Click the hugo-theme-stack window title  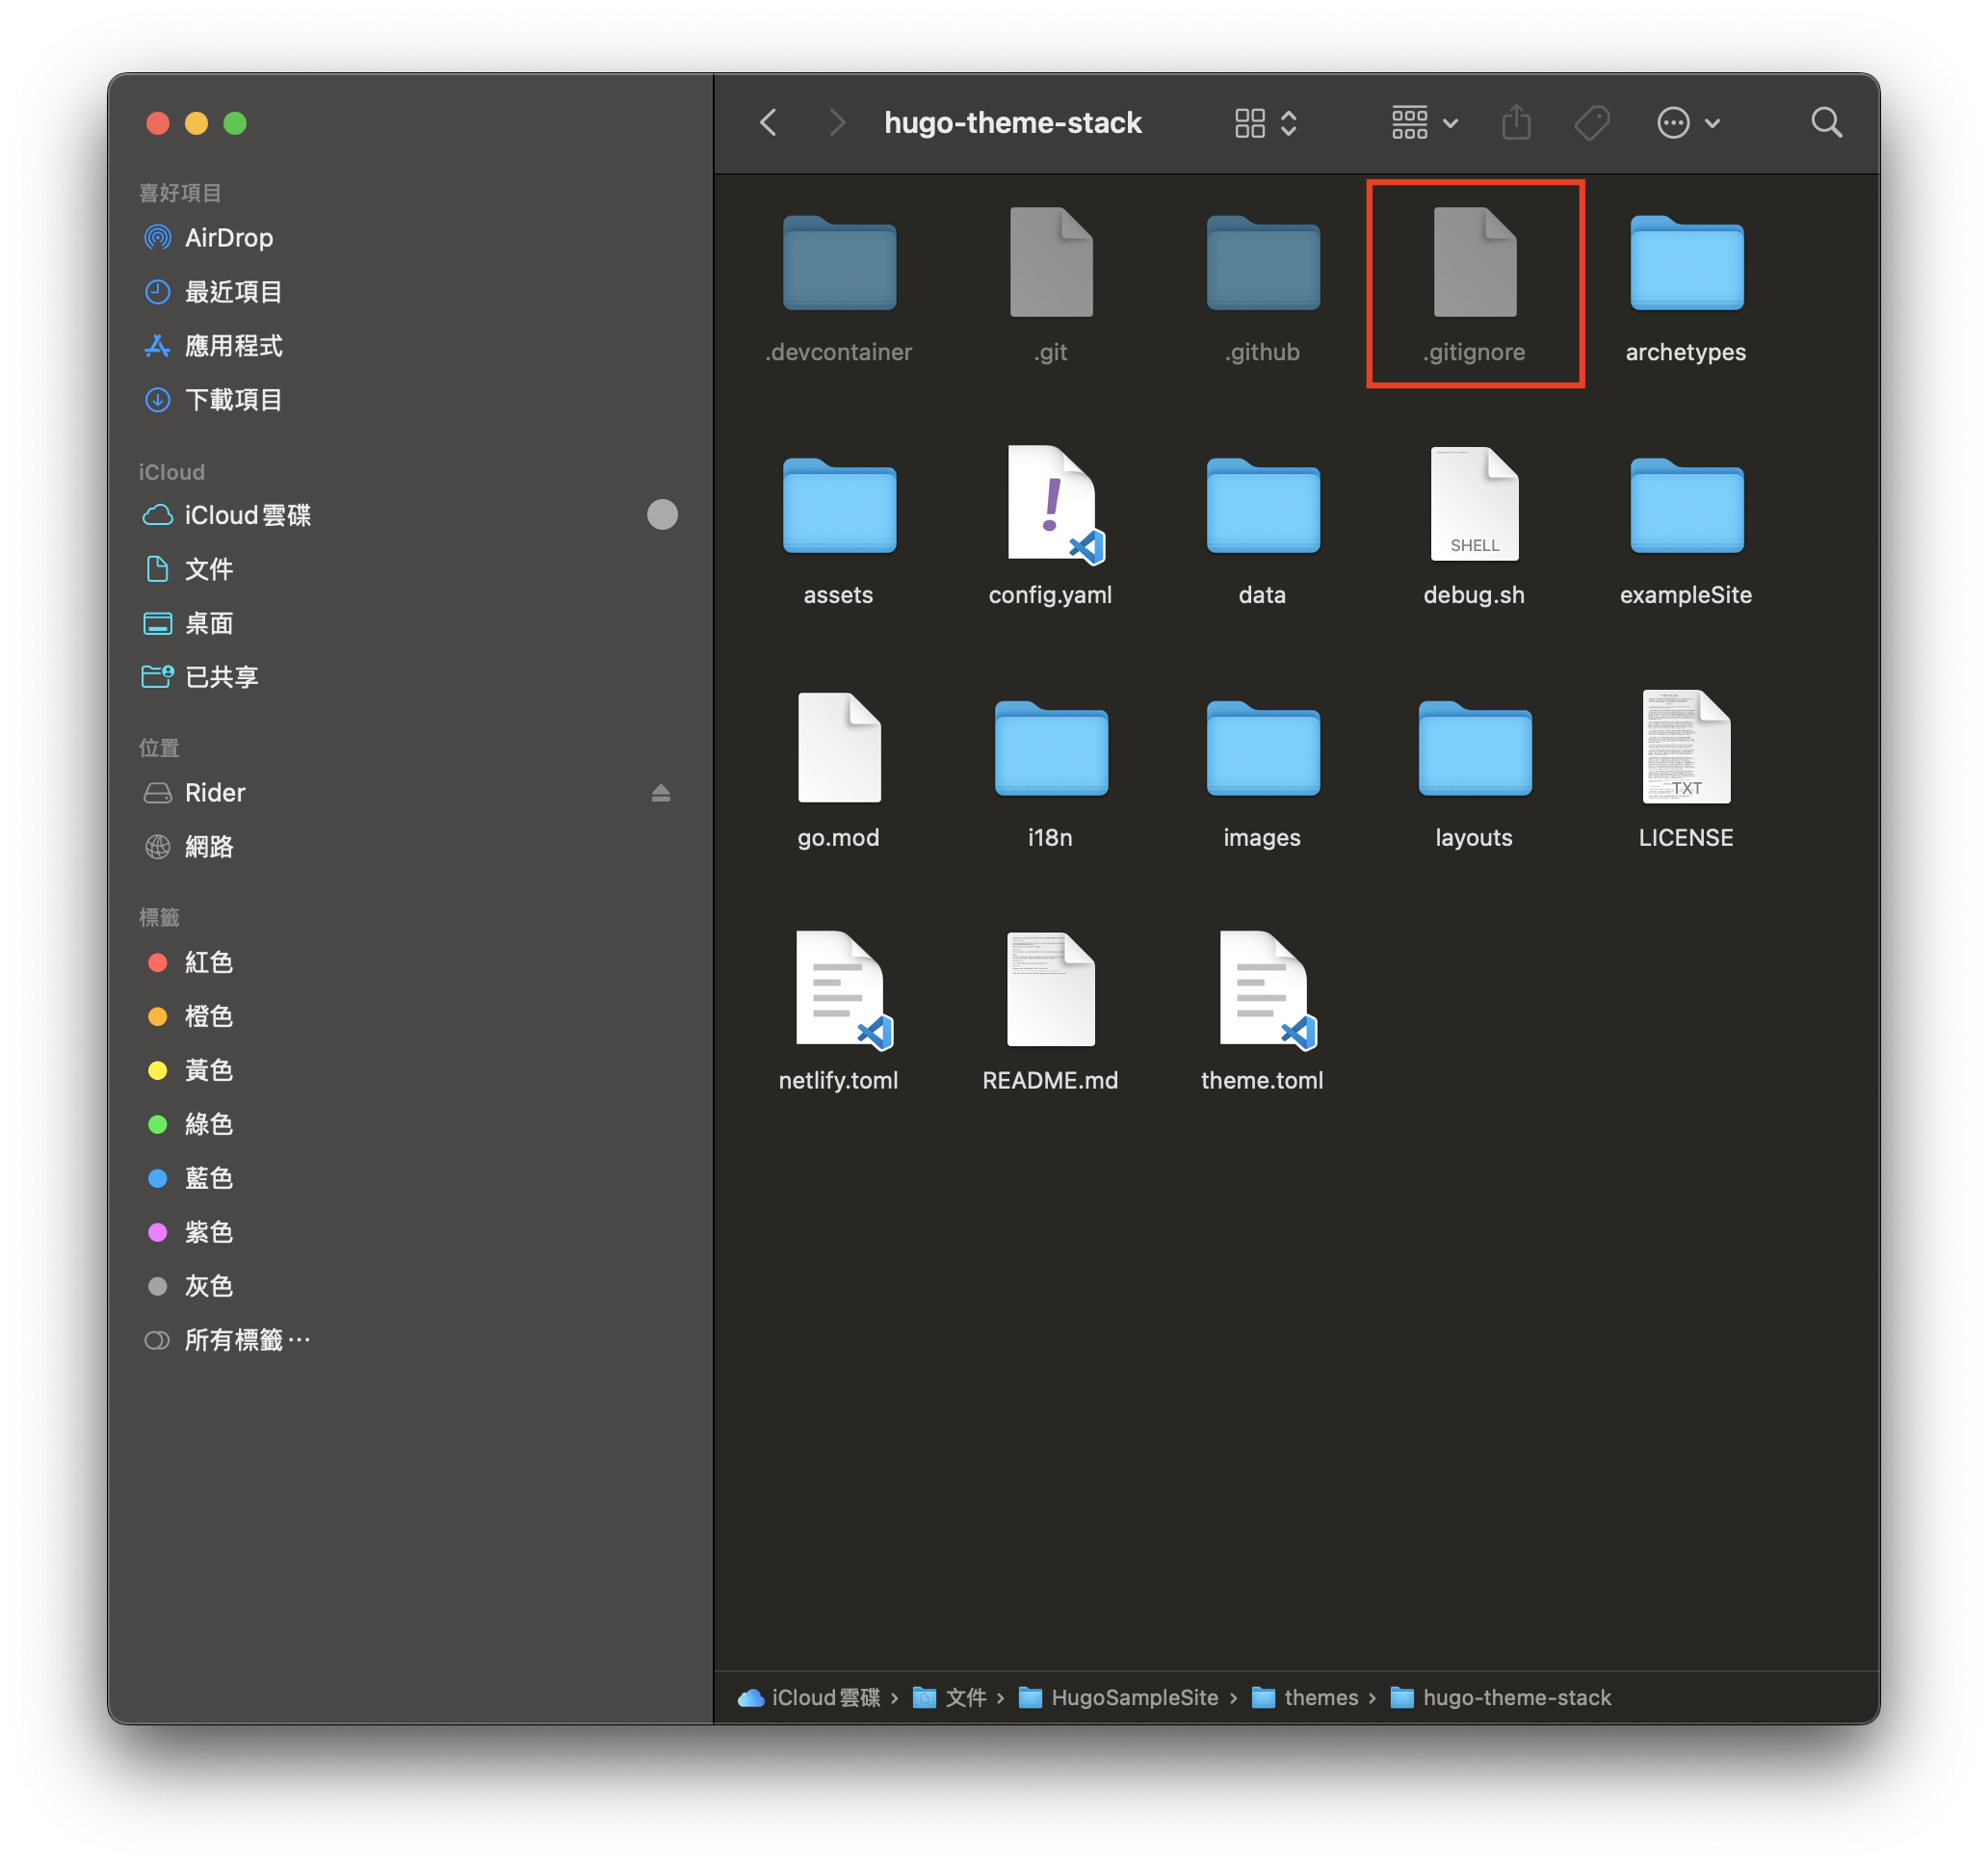(x=1012, y=123)
